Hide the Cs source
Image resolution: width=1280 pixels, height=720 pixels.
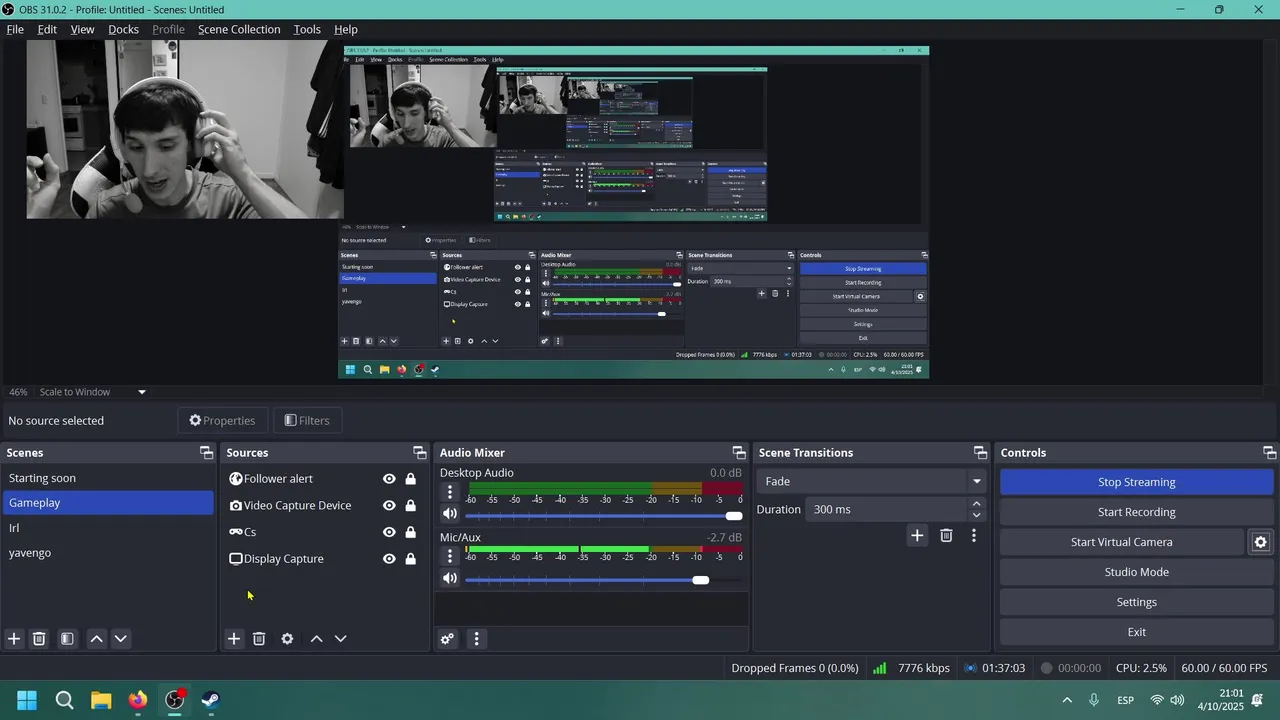[x=389, y=532]
